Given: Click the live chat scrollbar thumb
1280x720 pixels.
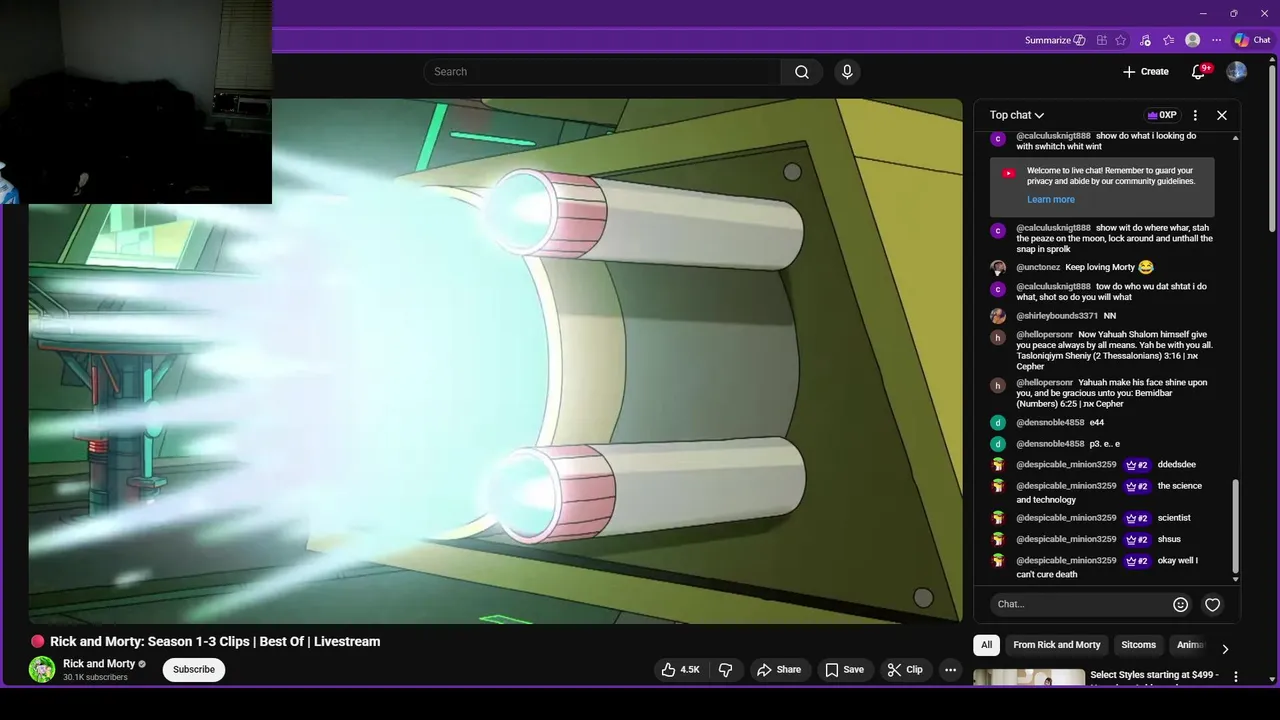Looking at the screenshot, I should point(1235,525).
